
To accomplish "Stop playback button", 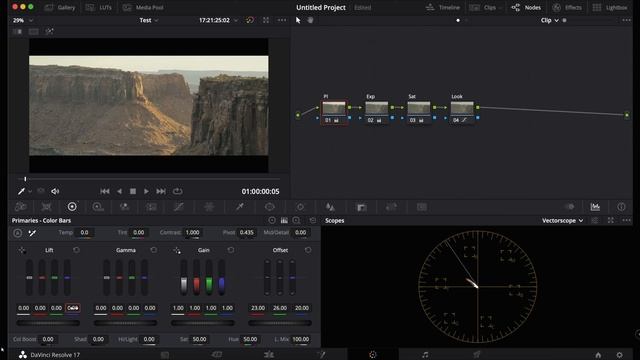I will (x=133, y=191).
